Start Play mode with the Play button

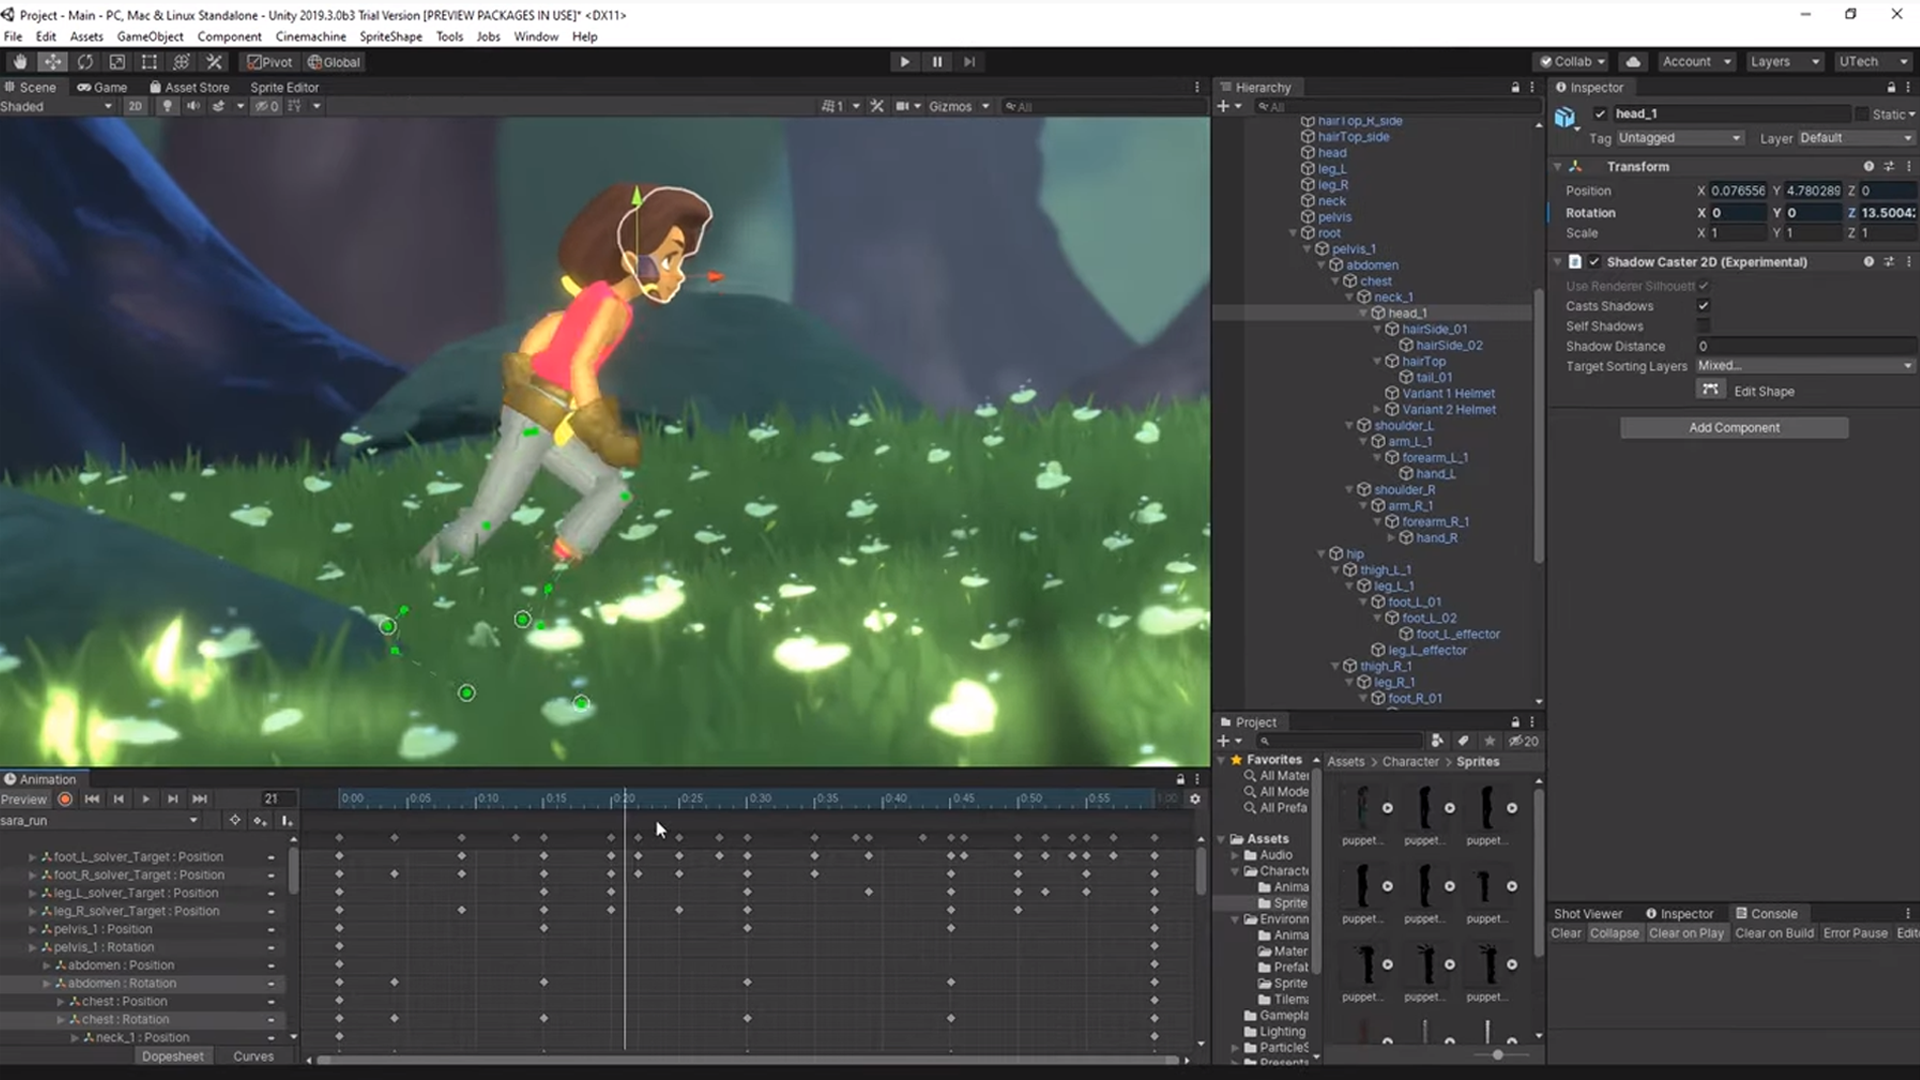pos(905,62)
